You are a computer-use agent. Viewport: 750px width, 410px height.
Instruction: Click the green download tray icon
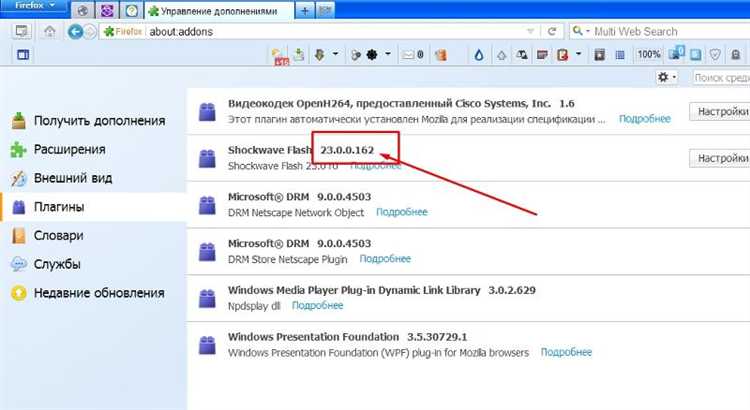point(299,55)
